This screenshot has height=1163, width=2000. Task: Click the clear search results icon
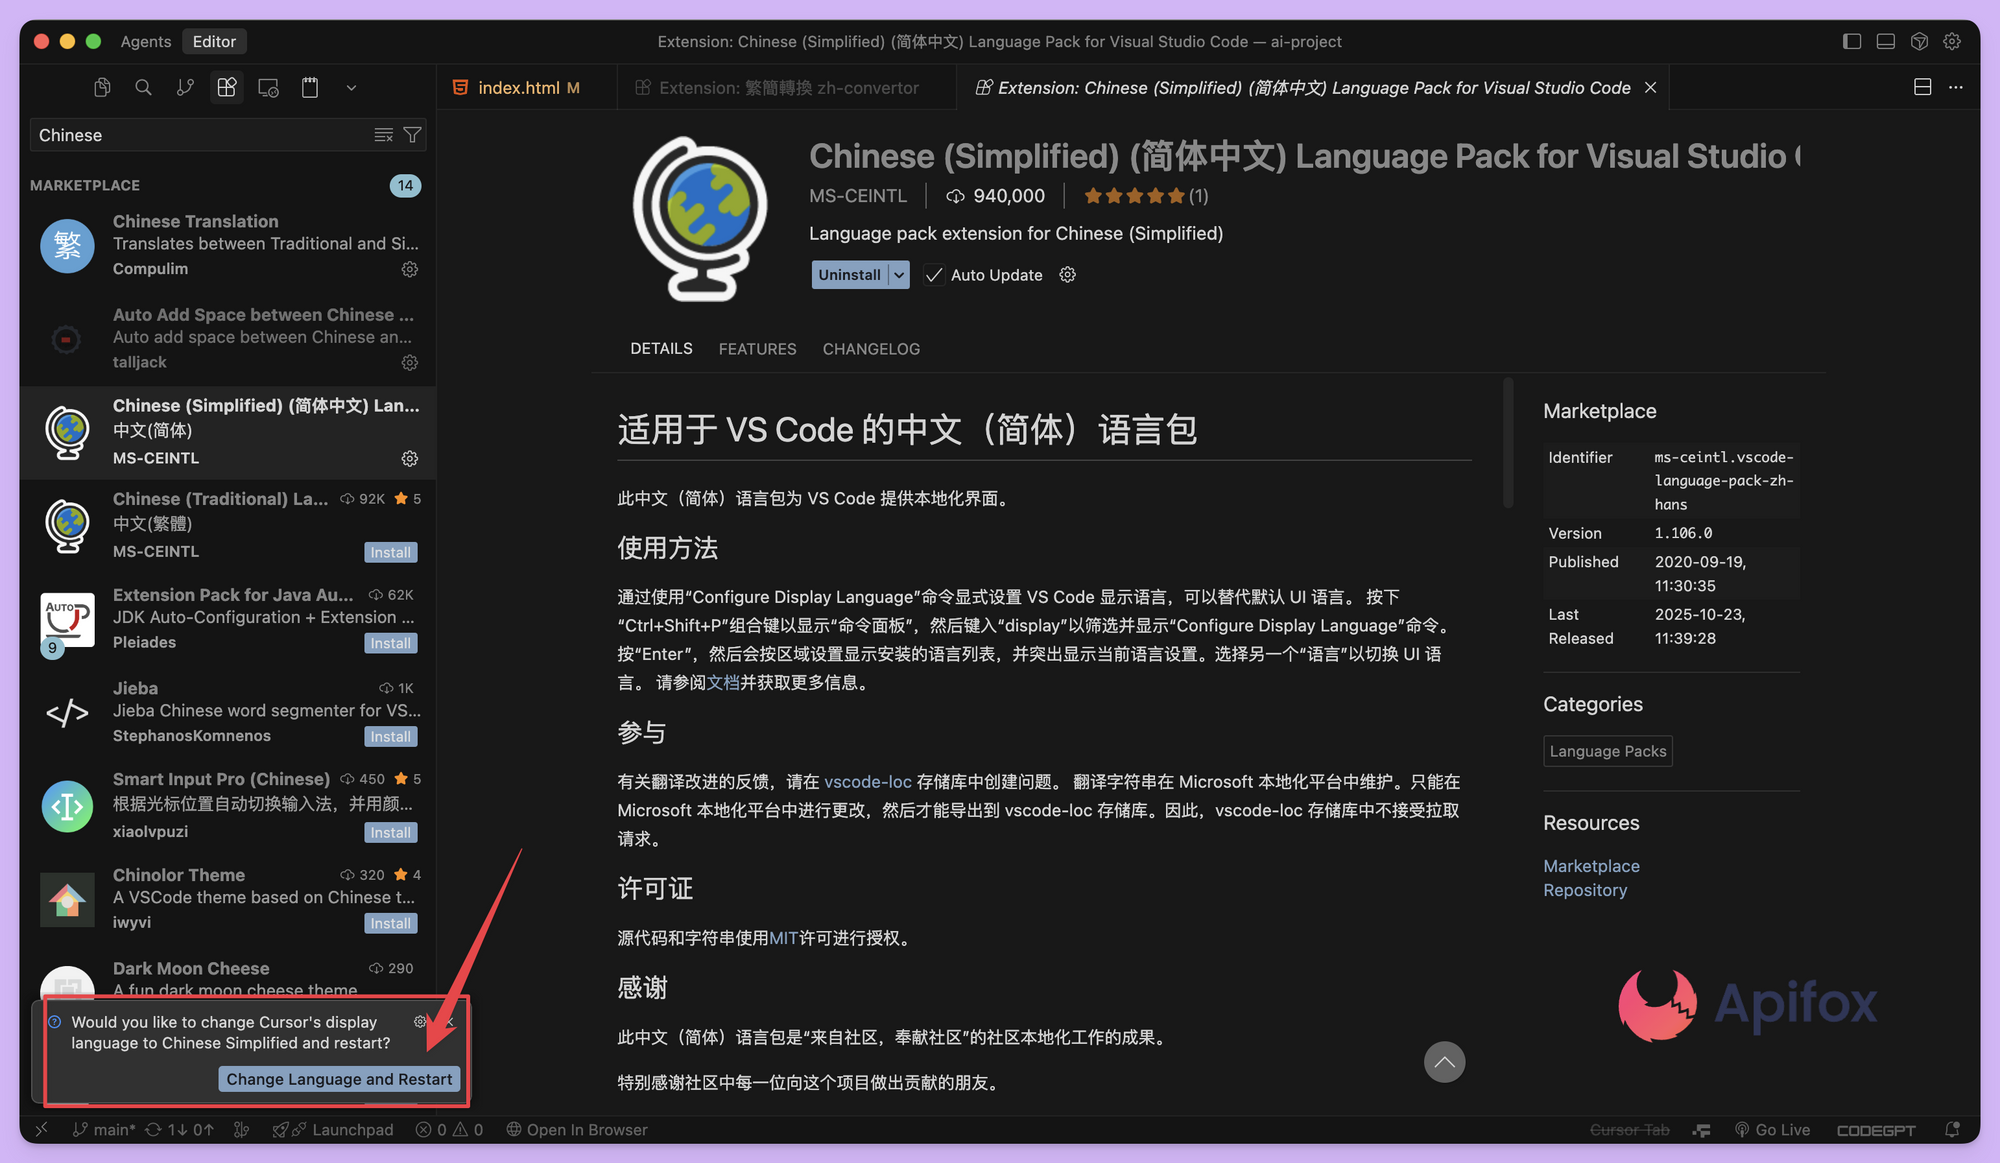pyautogui.click(x=383, y=135)
